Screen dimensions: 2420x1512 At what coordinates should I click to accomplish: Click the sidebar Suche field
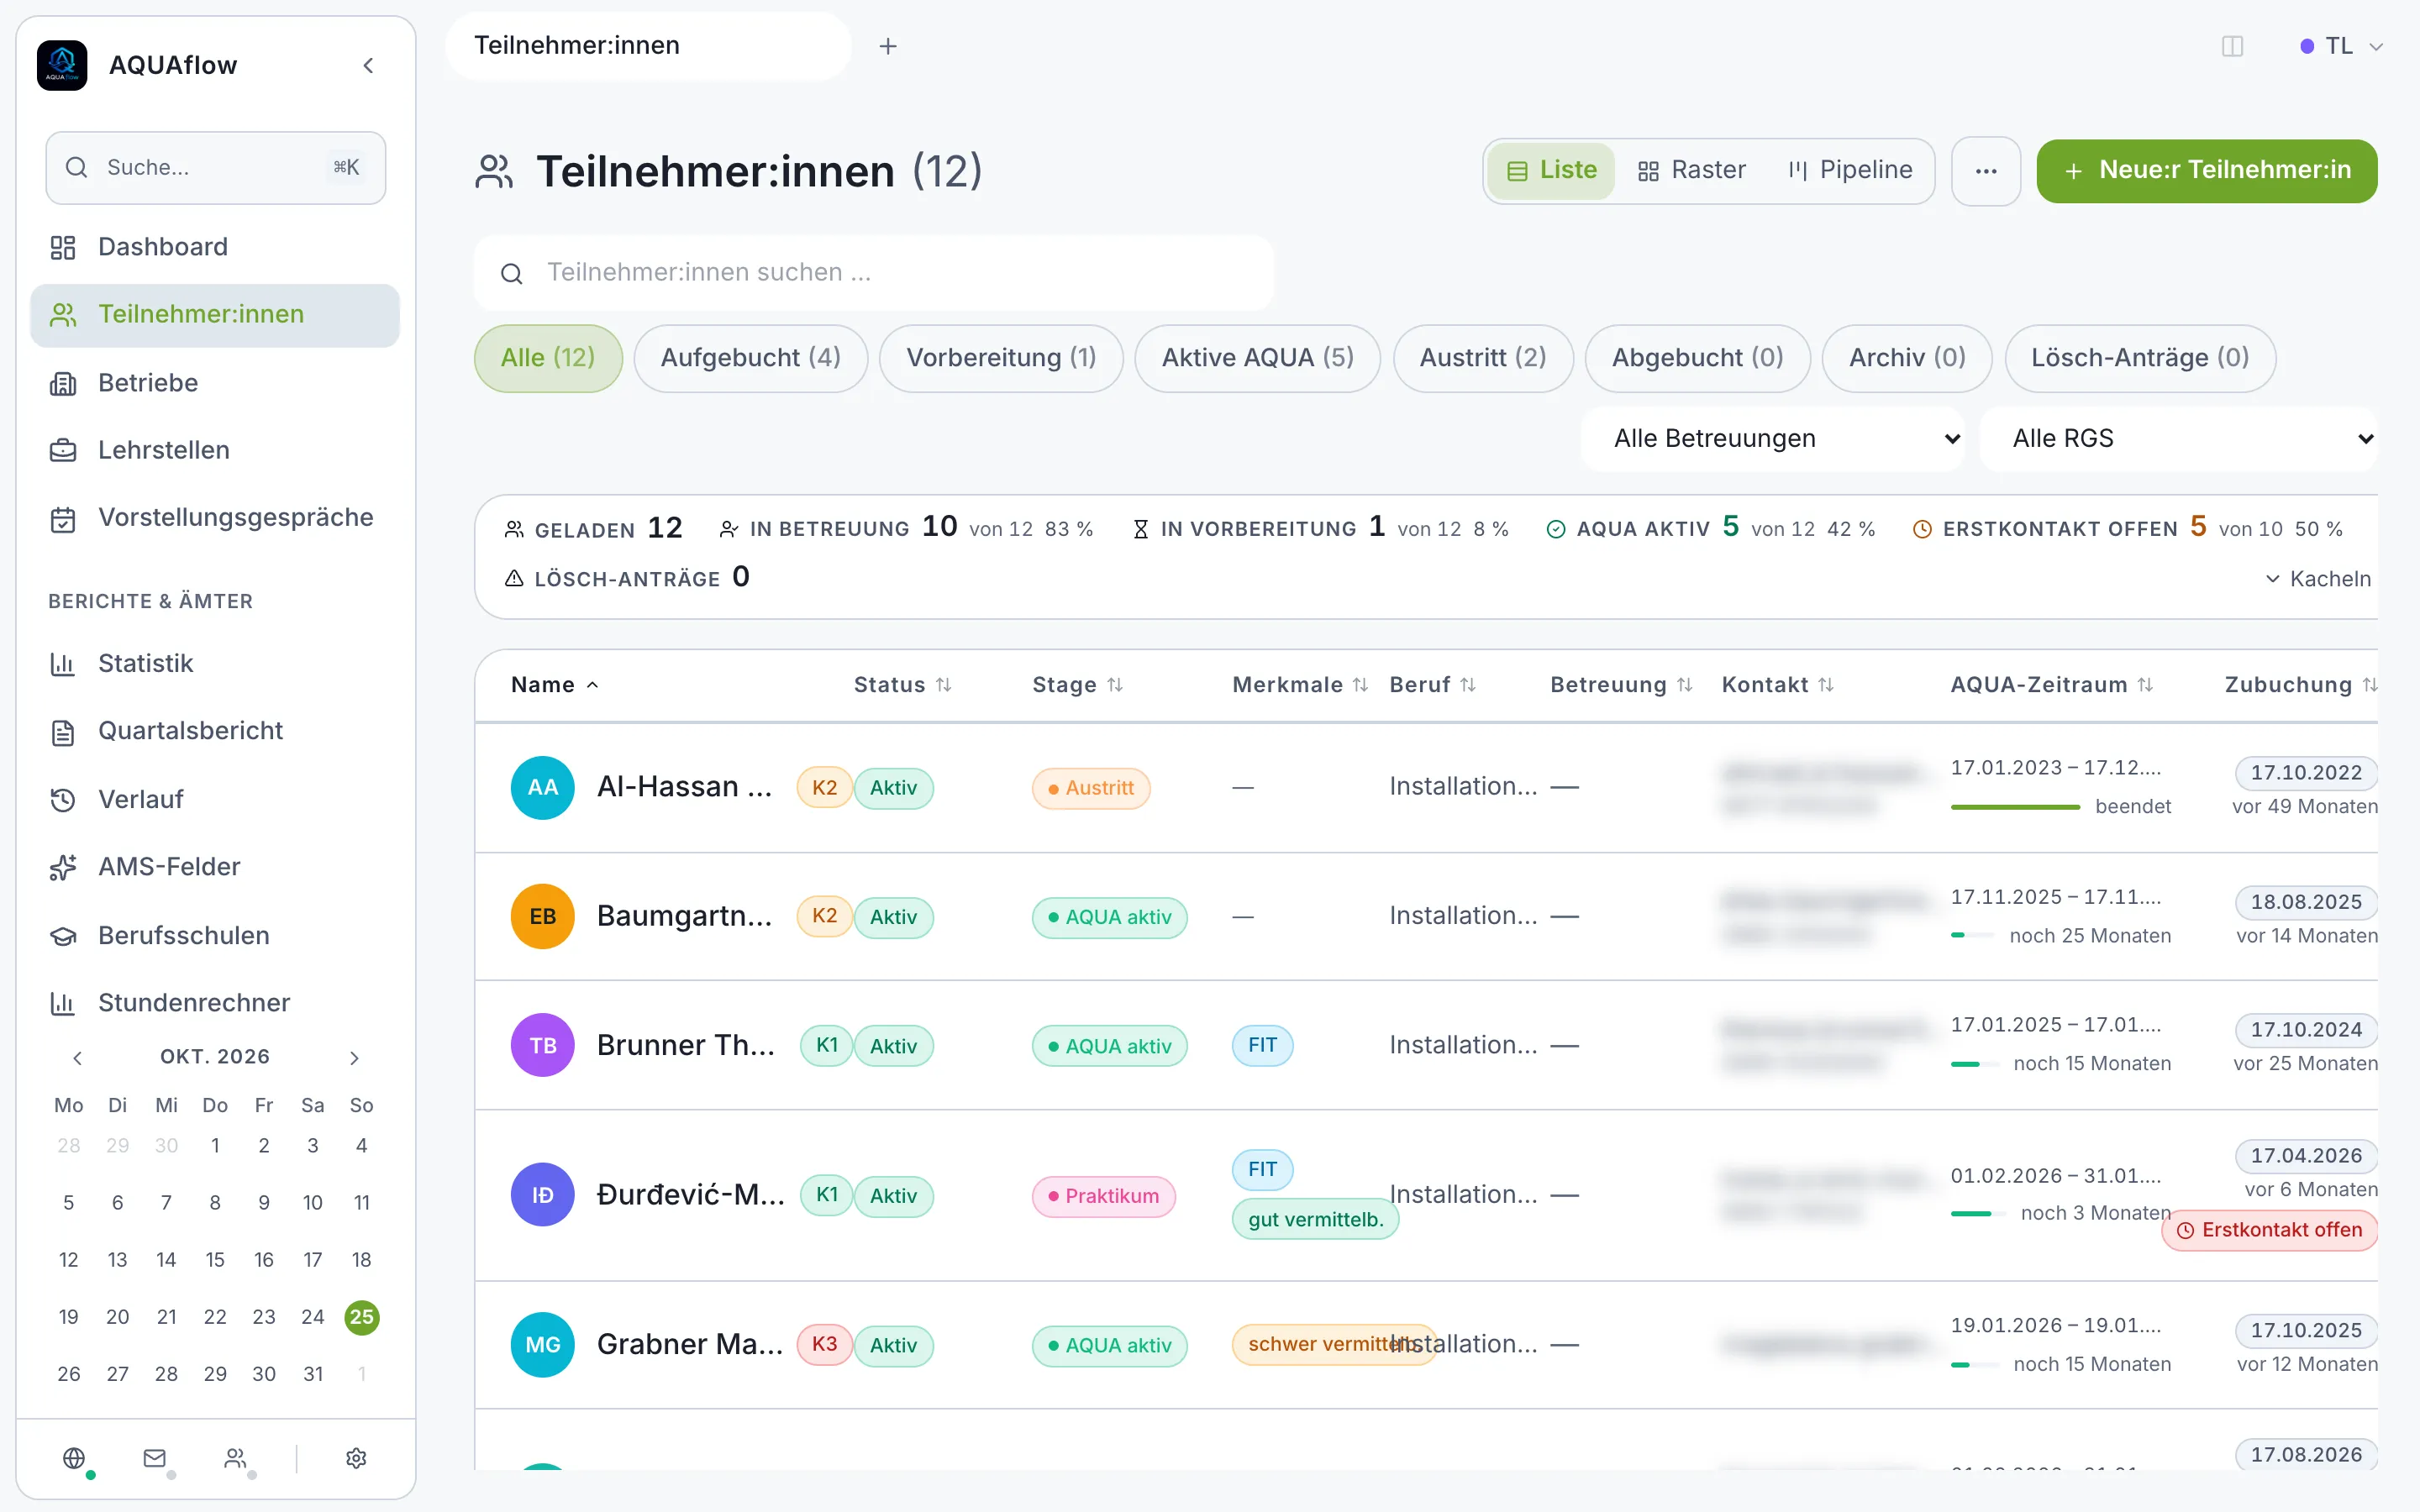click(x=215, y=168)
